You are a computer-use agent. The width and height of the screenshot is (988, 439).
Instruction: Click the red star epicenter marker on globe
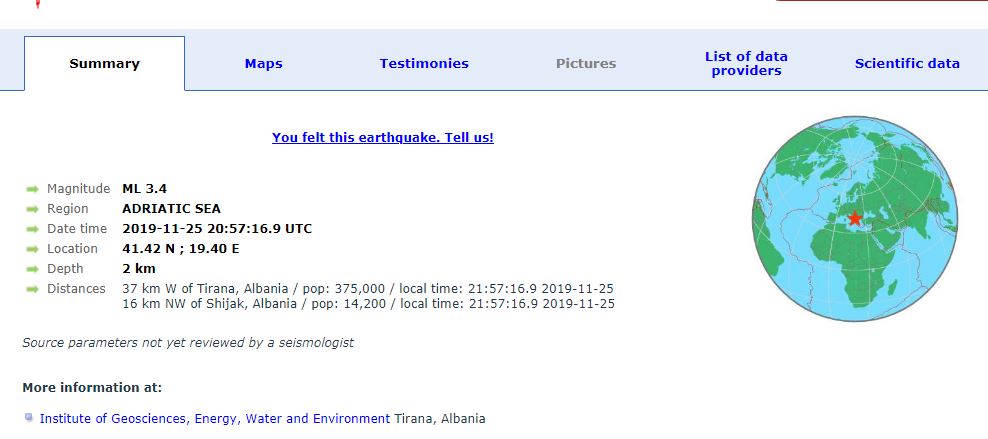click(854, 218)
